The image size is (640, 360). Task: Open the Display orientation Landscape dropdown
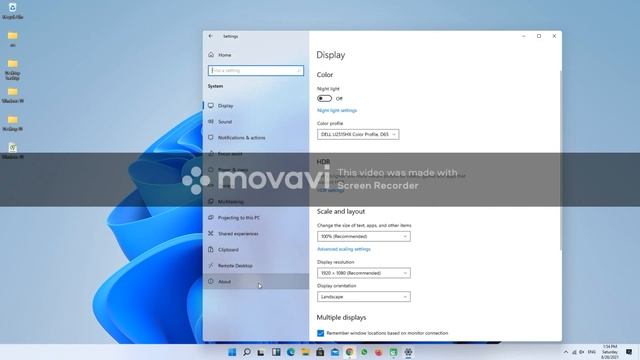(364, 297)
